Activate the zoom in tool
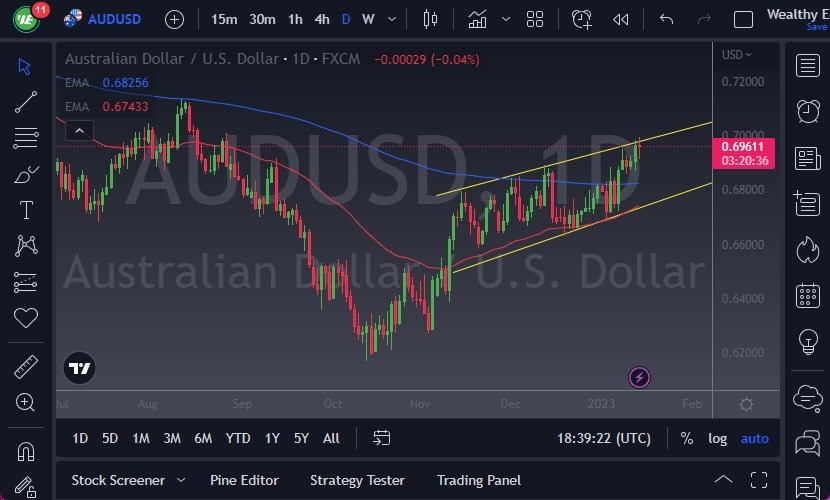This screenshot has height=500, width=830. click(25, 403)
